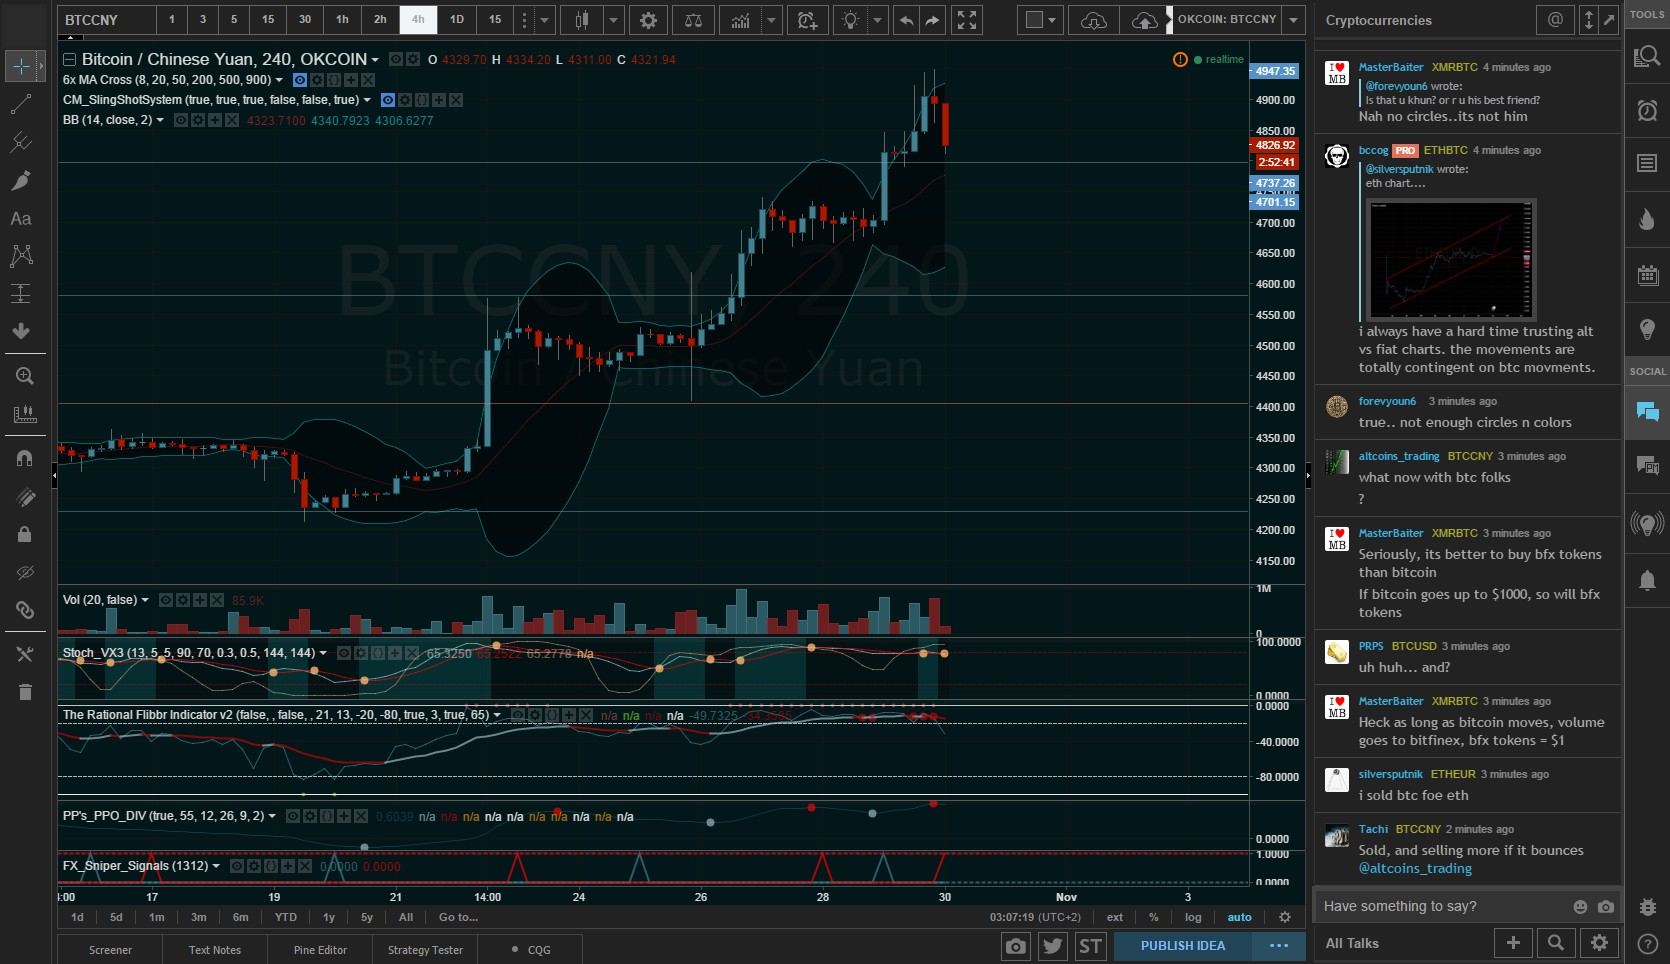Enable magnet mode in the left toolbar
1670x964 pixels.
[22, 458]
